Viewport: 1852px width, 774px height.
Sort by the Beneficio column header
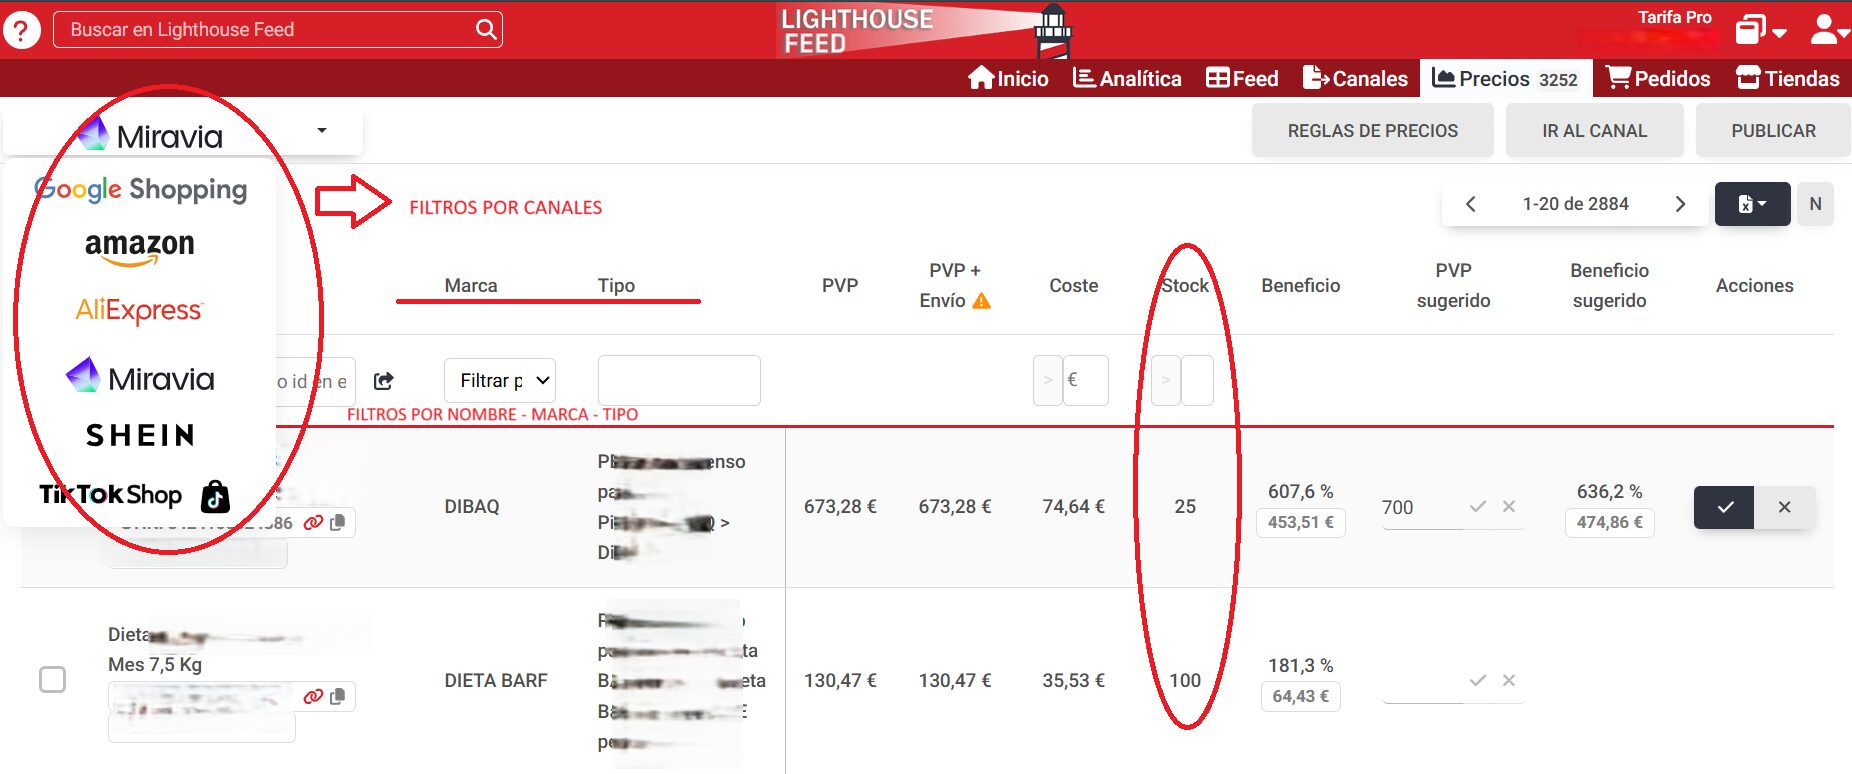1300,285
